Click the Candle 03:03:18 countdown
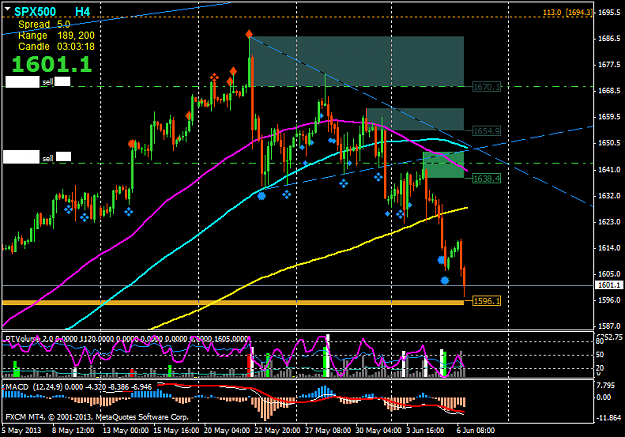 (56, 47)
